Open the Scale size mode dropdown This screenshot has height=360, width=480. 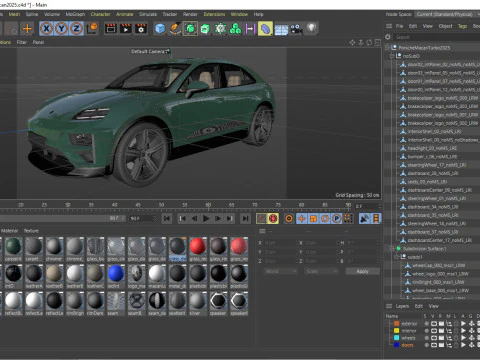click(x=321, y=271)
